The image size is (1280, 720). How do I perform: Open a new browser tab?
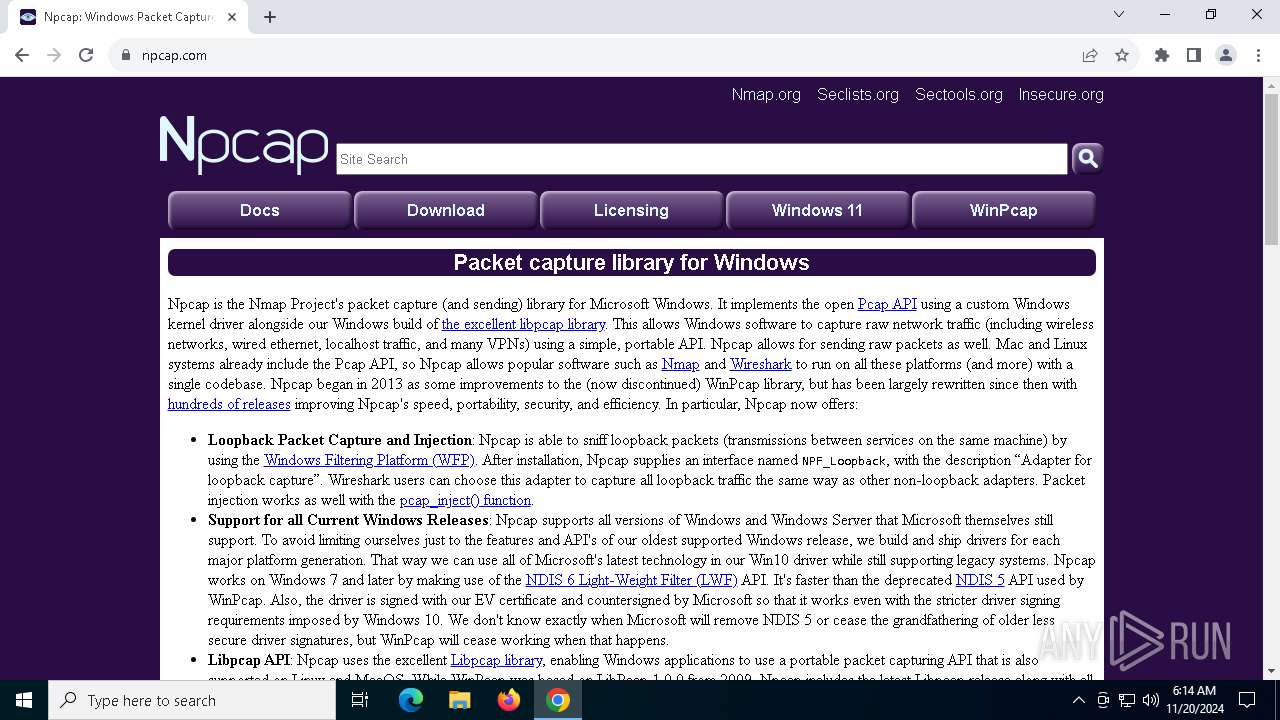270,17
